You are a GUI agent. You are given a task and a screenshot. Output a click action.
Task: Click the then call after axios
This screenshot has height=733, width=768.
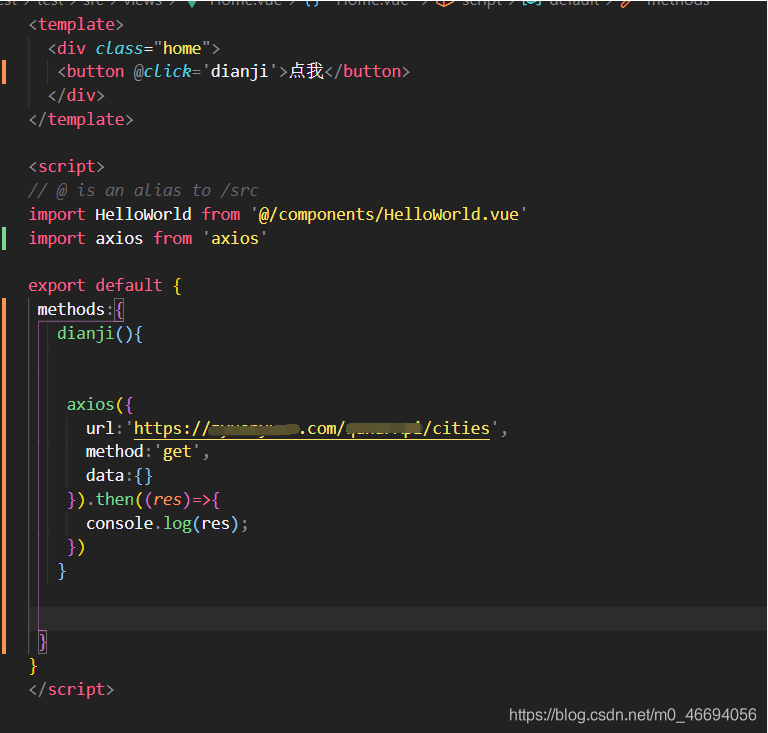[114, 499]
